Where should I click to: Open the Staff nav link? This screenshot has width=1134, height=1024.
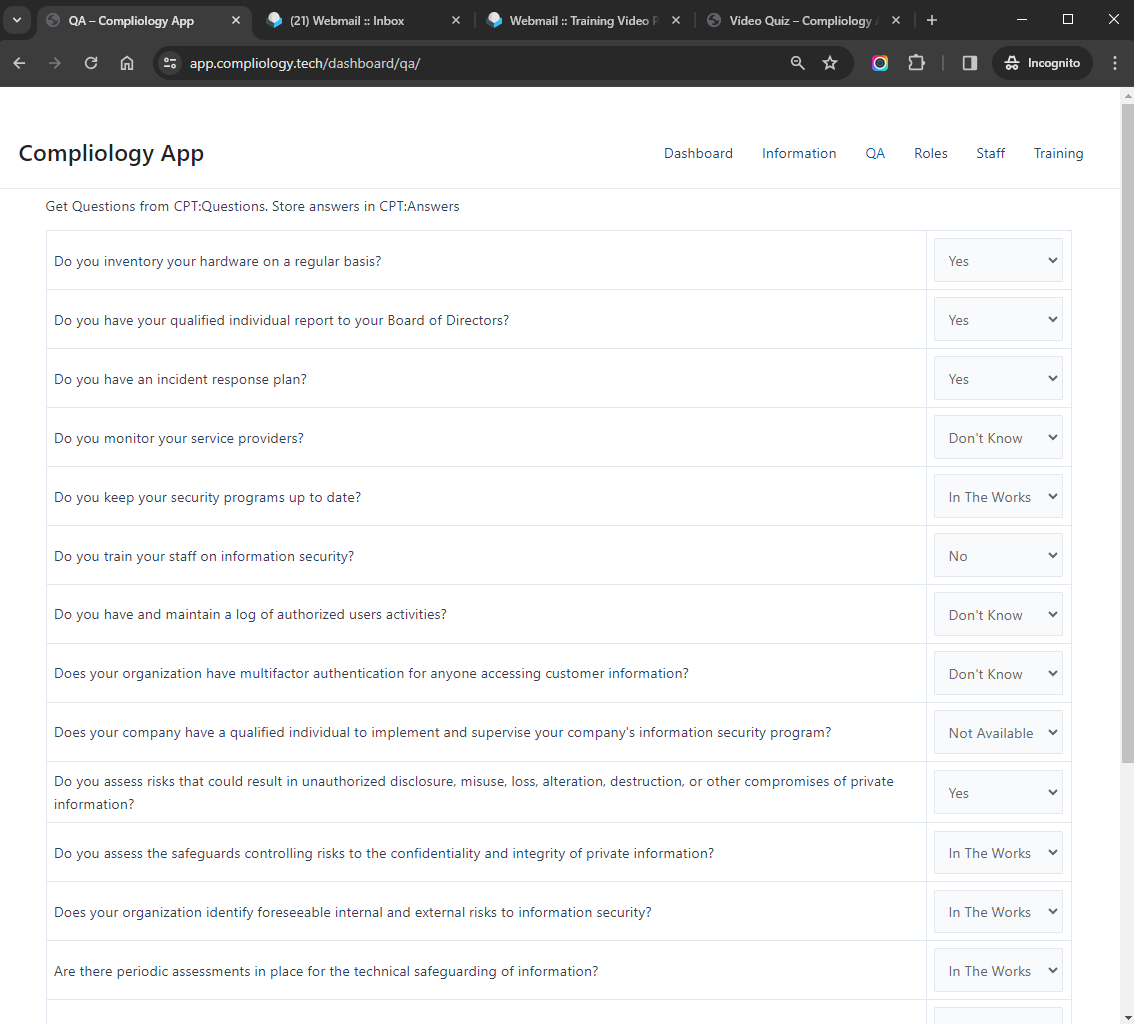click(x=990, y=153)
